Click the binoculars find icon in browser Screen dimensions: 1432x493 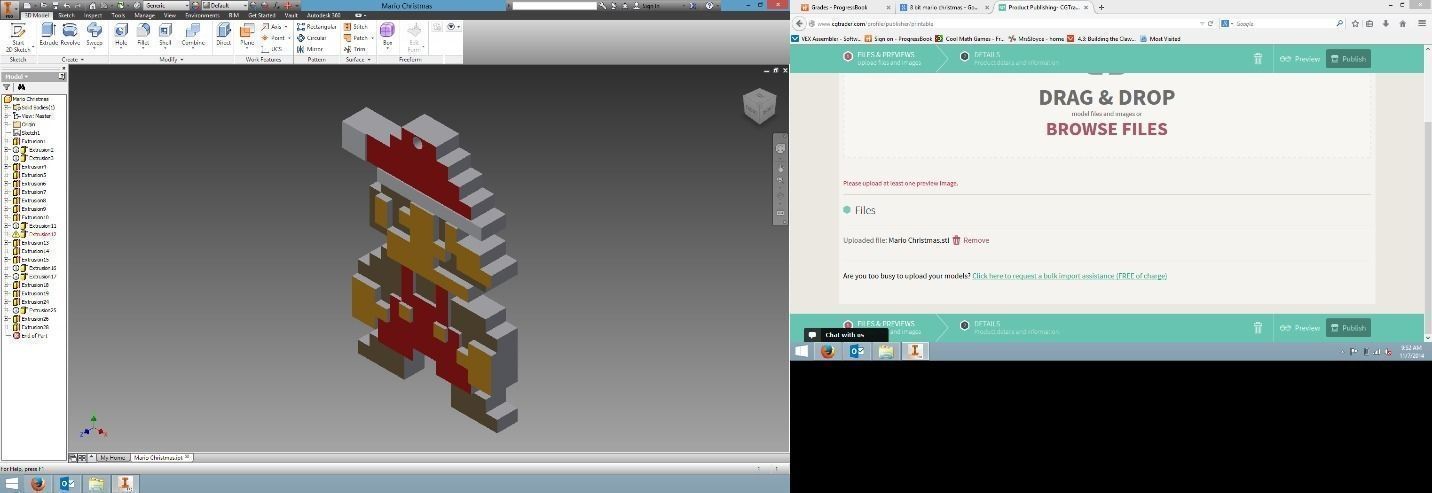pyautogui.click(x=21, y=87)
